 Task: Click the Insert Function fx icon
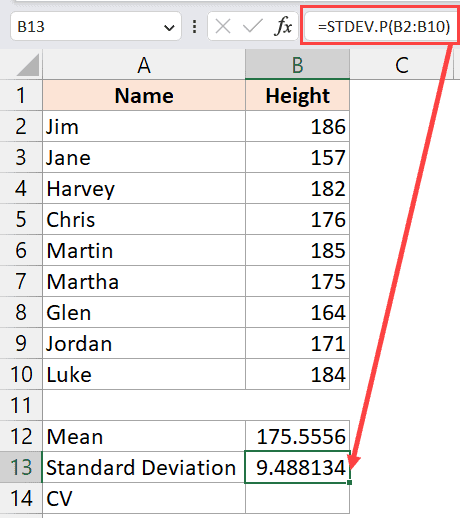click(283, 26)
